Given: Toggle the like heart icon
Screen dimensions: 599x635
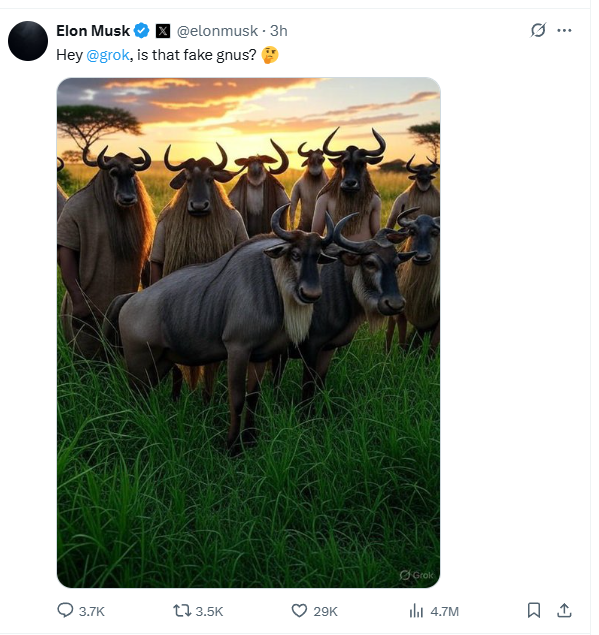Looking at the screenshot, I should tap(299, 611).
